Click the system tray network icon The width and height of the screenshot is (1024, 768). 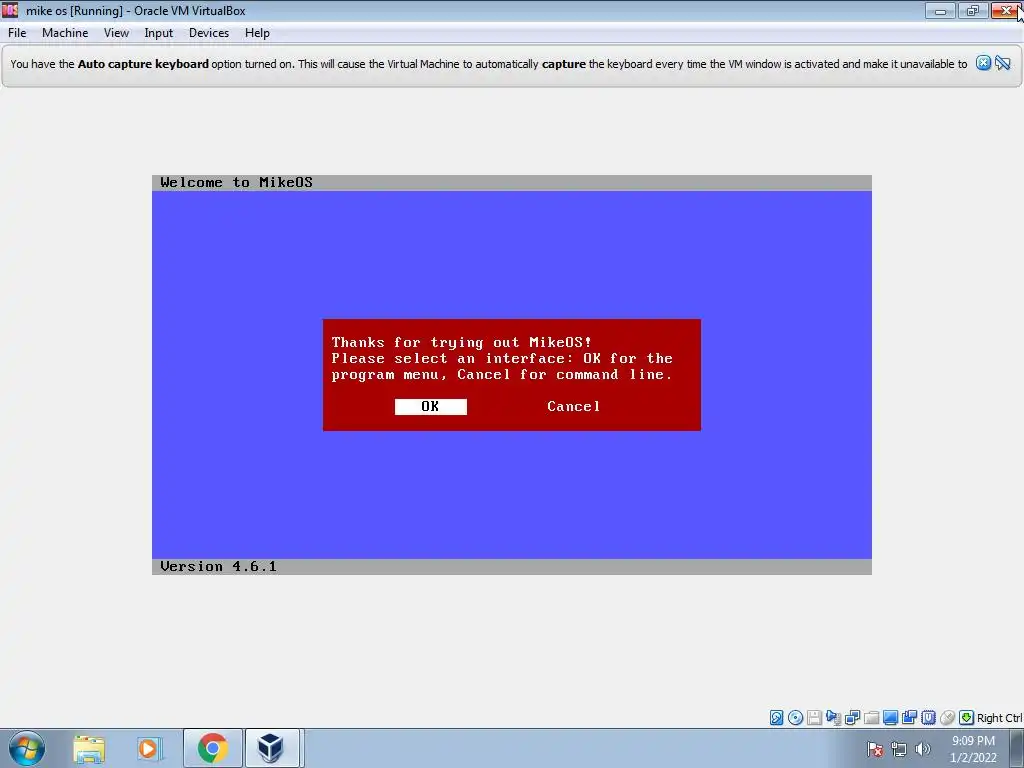[899, 749]
